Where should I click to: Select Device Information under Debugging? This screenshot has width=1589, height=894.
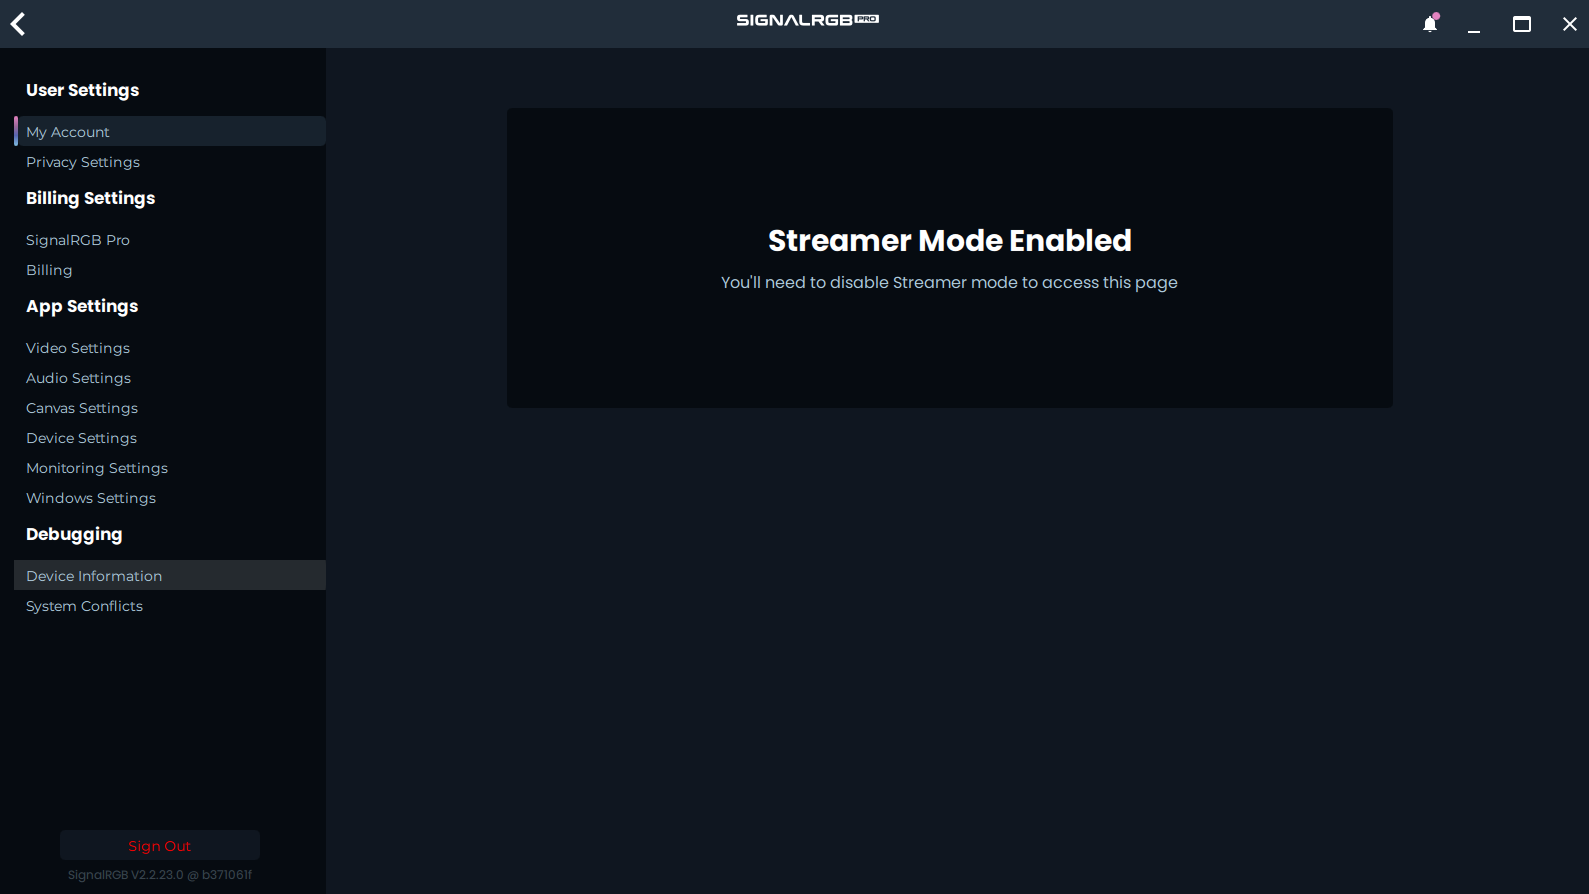94,576
